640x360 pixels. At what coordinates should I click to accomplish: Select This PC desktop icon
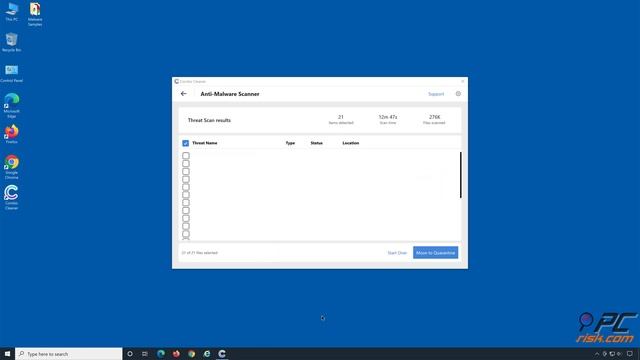tap(11, 11)
